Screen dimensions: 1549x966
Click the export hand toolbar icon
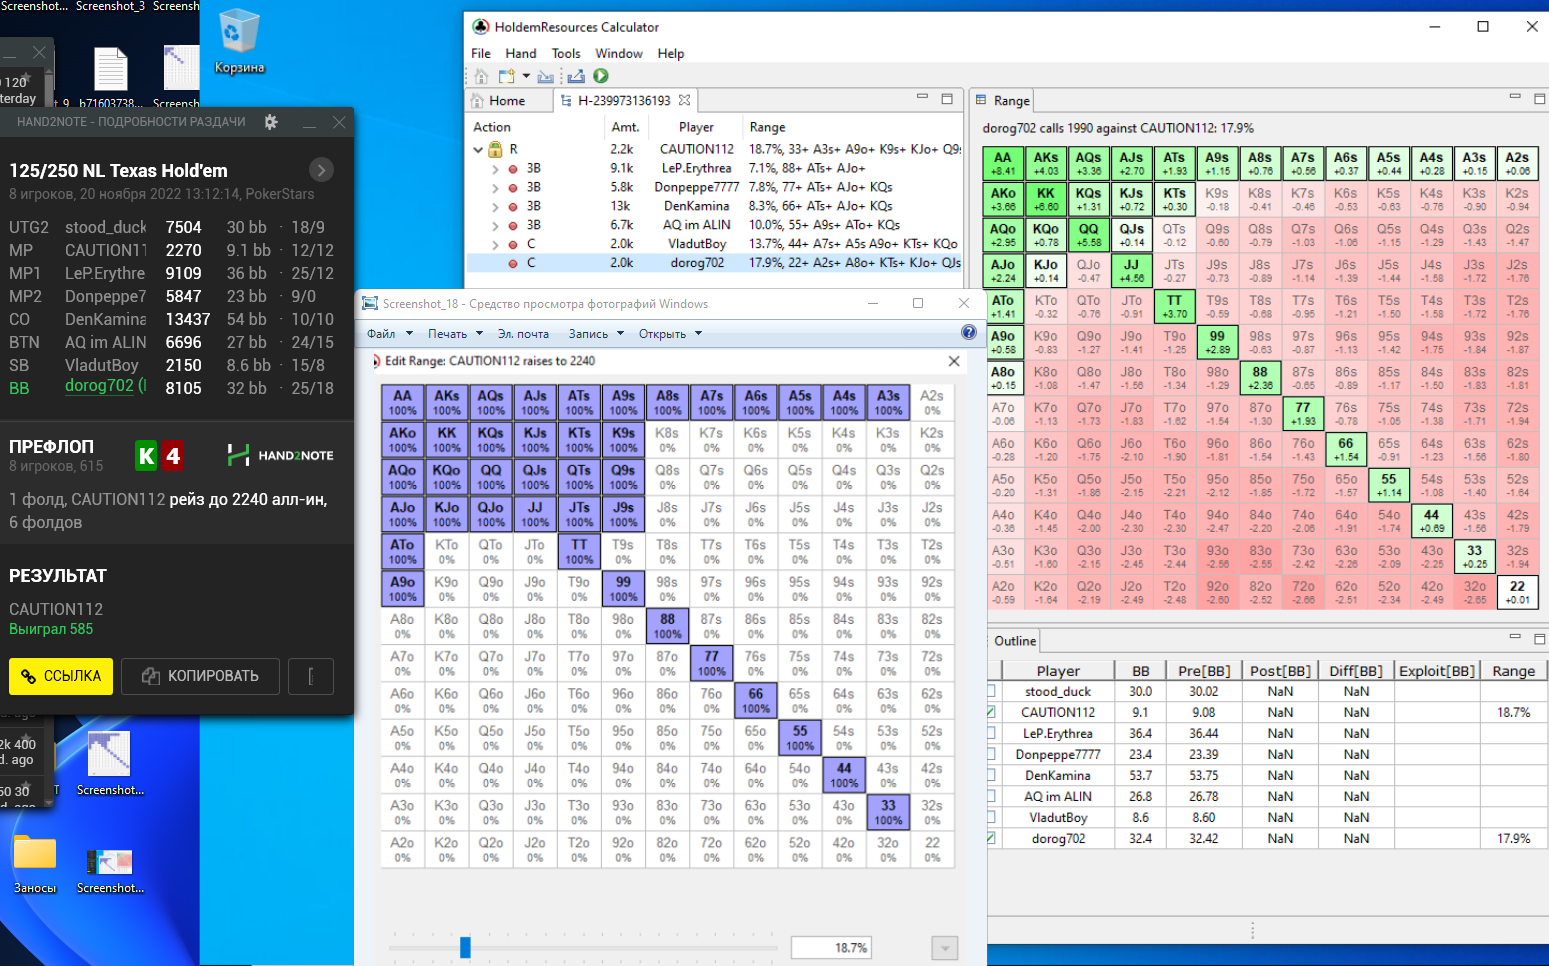click(576, 76)
